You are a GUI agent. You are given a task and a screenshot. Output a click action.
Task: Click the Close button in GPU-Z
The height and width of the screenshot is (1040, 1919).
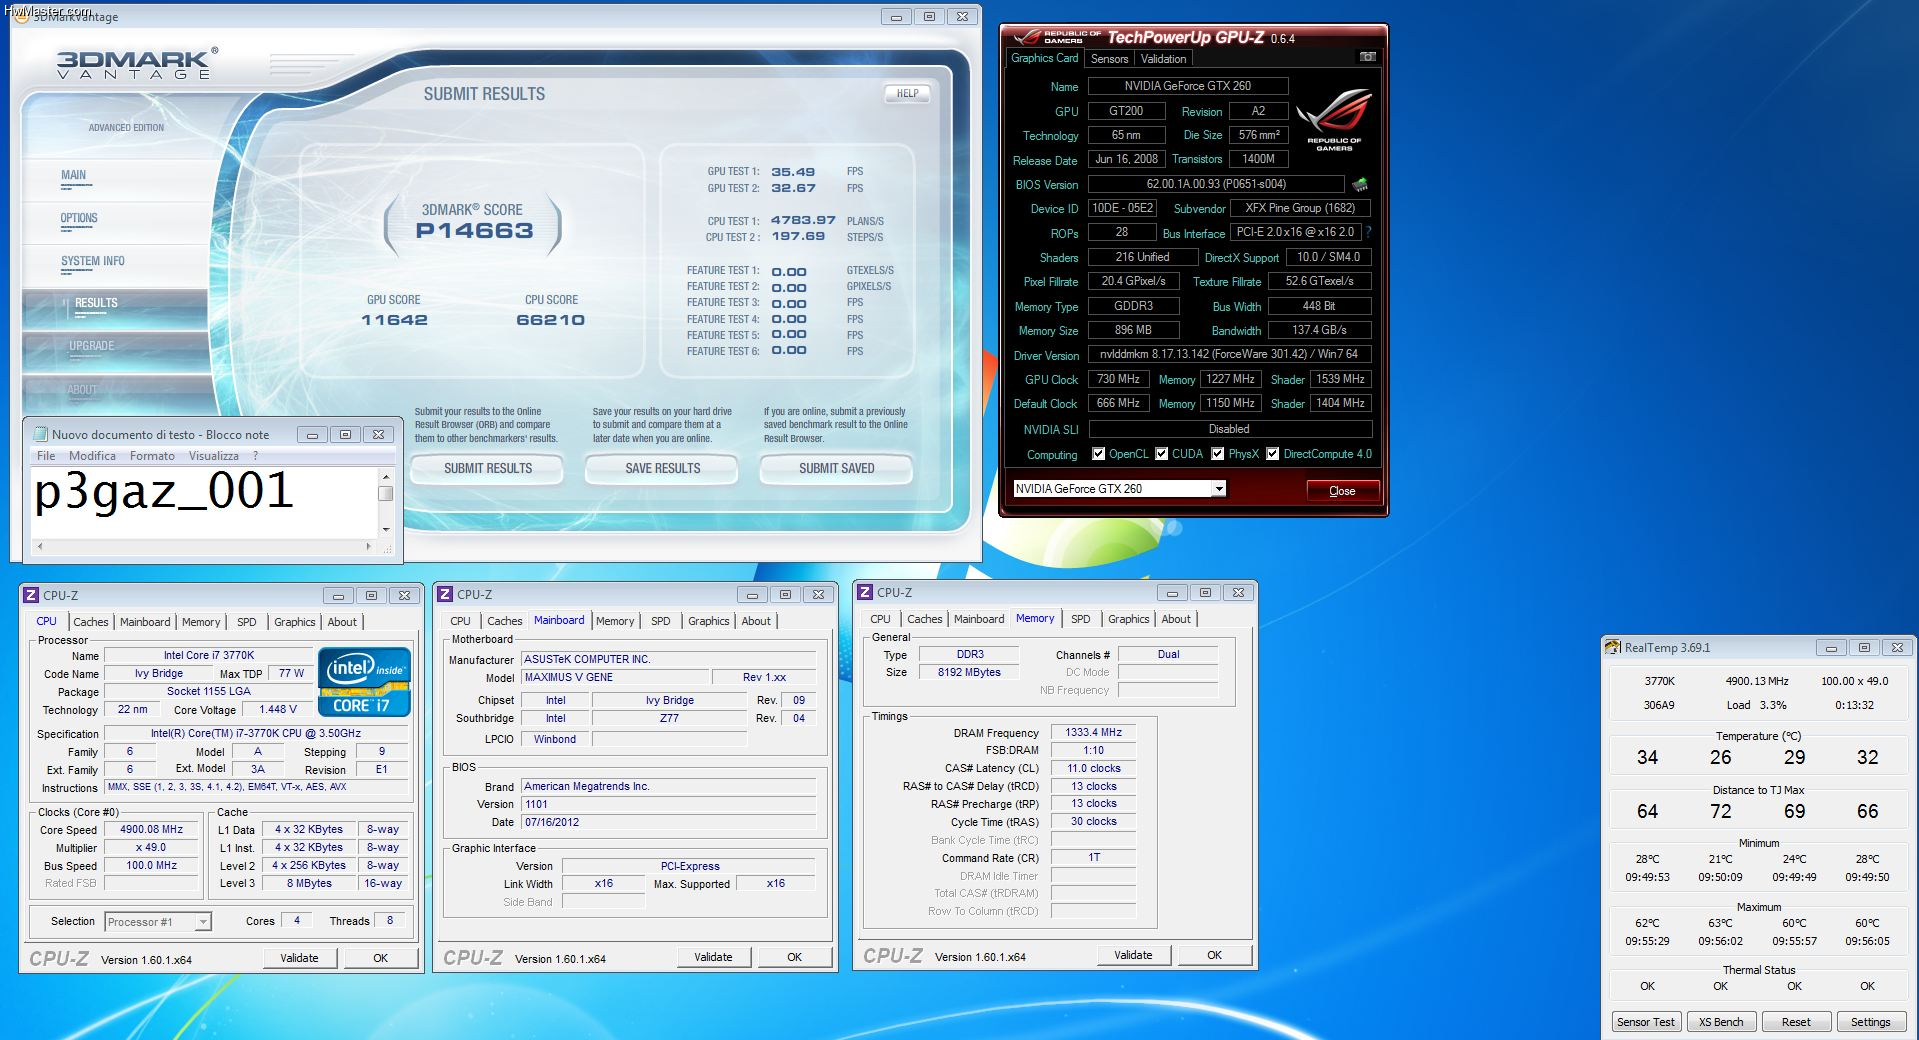pos(1342,491)
